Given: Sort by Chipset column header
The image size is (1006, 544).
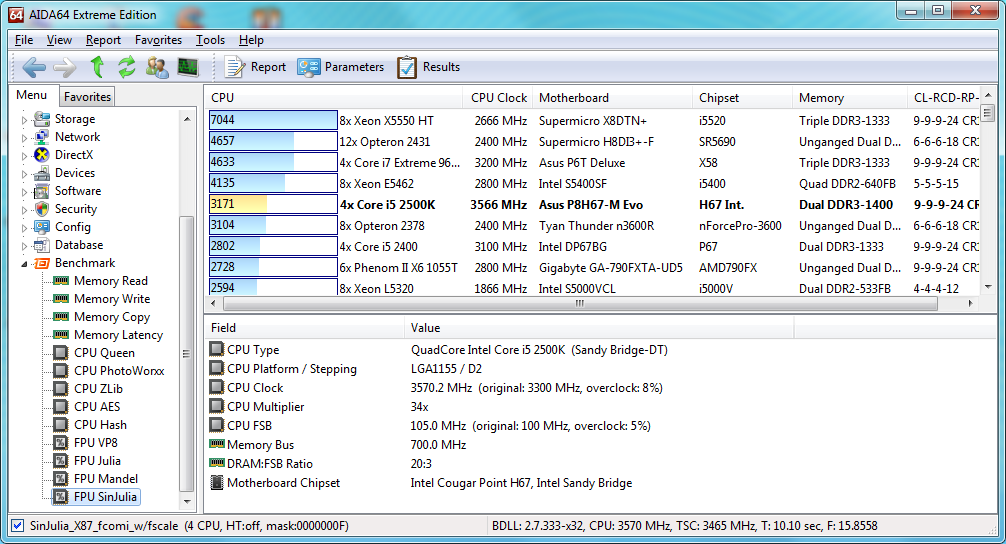Looking at the screenshot, I should 742,98.
